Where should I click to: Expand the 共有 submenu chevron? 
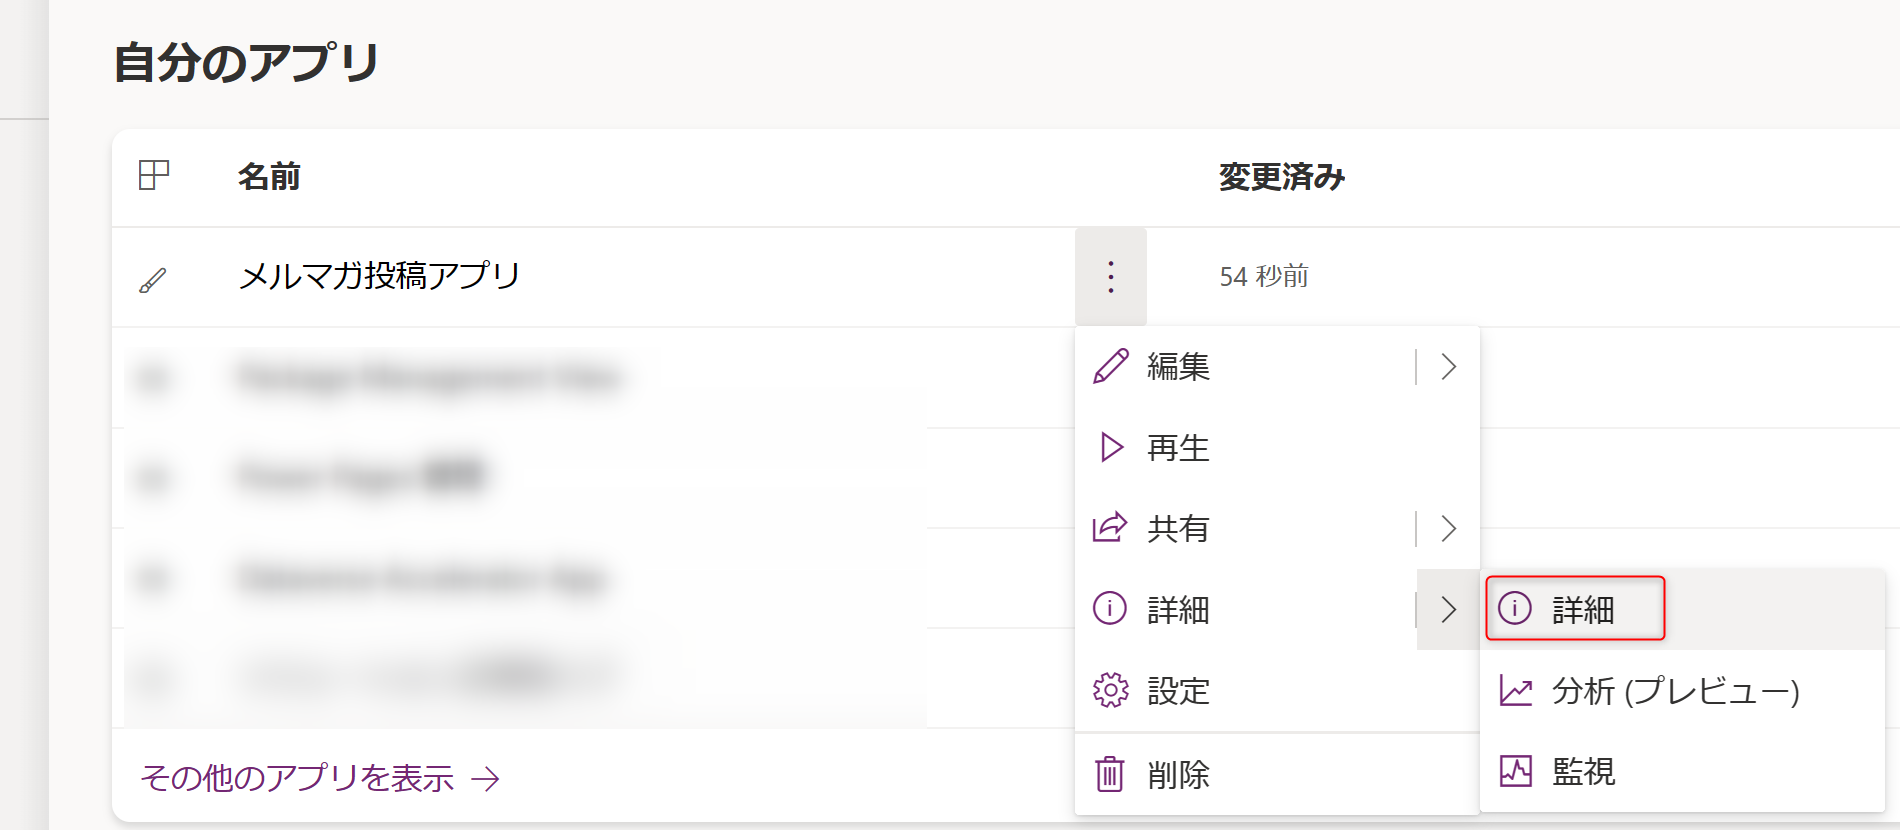pos(1448,528)
